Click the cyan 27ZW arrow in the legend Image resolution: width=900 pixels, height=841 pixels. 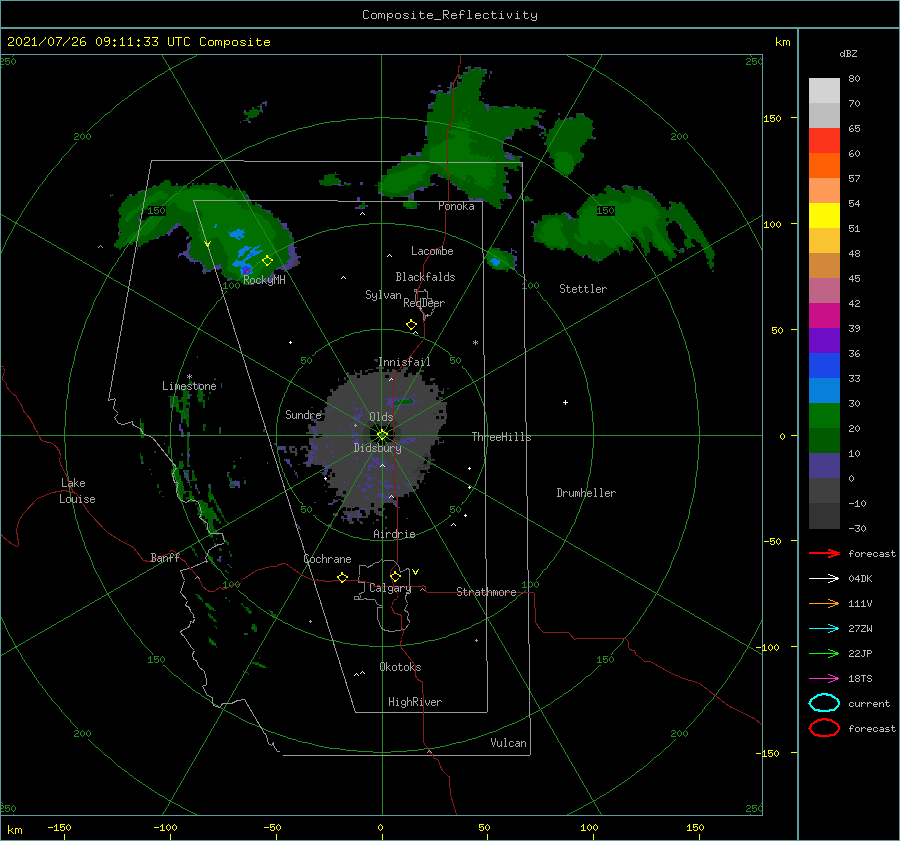(824, 629)
